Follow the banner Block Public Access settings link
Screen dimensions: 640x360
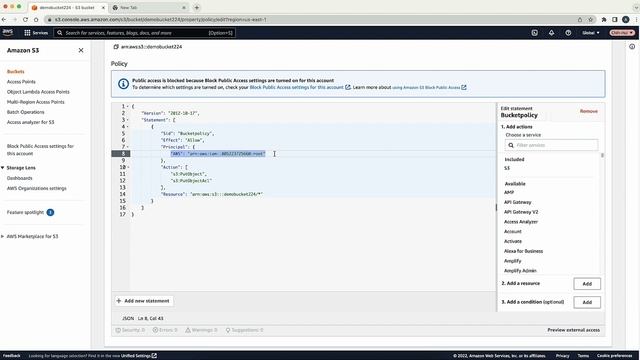point(296,87)
